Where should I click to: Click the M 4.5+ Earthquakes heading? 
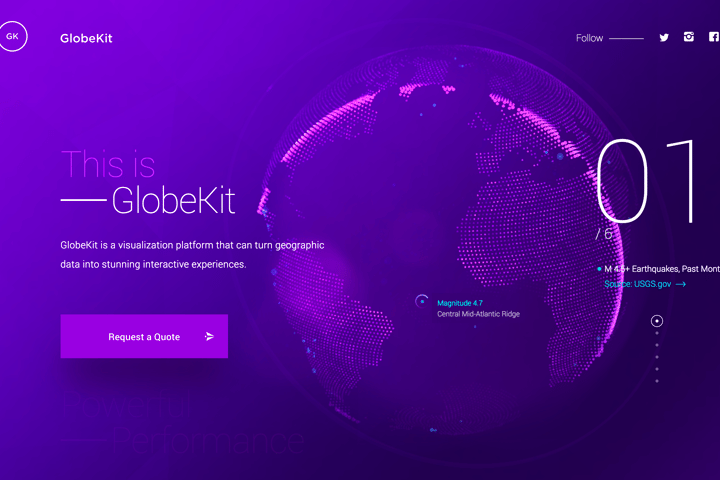tap(662, 269)
